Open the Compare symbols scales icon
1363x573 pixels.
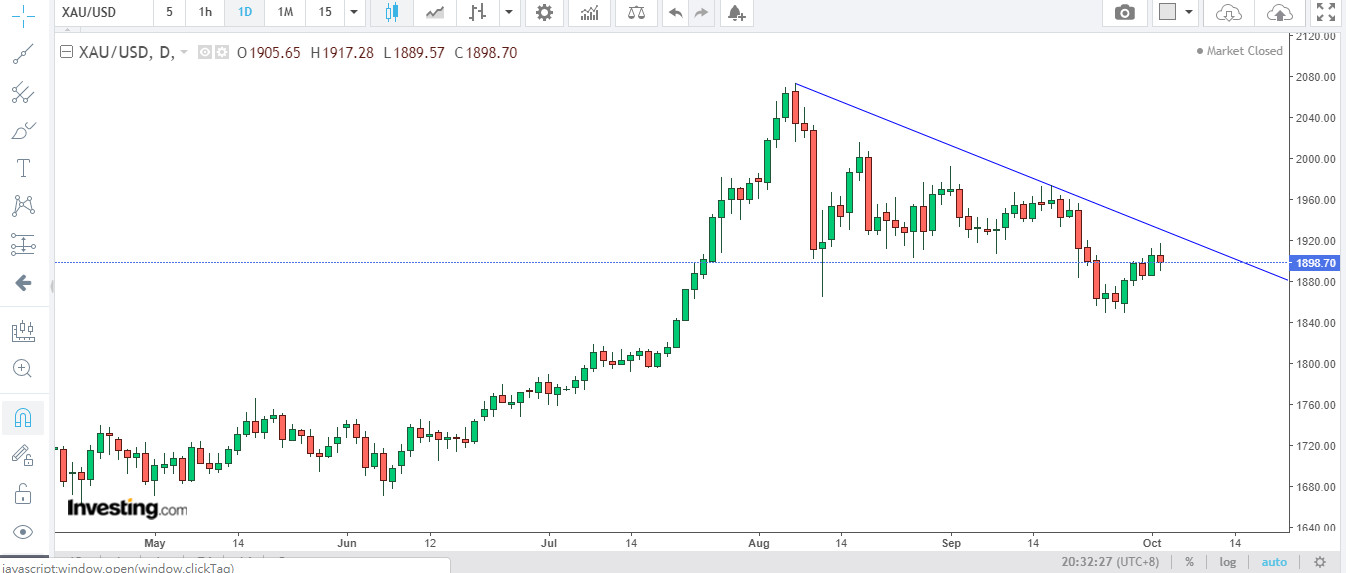636,12
